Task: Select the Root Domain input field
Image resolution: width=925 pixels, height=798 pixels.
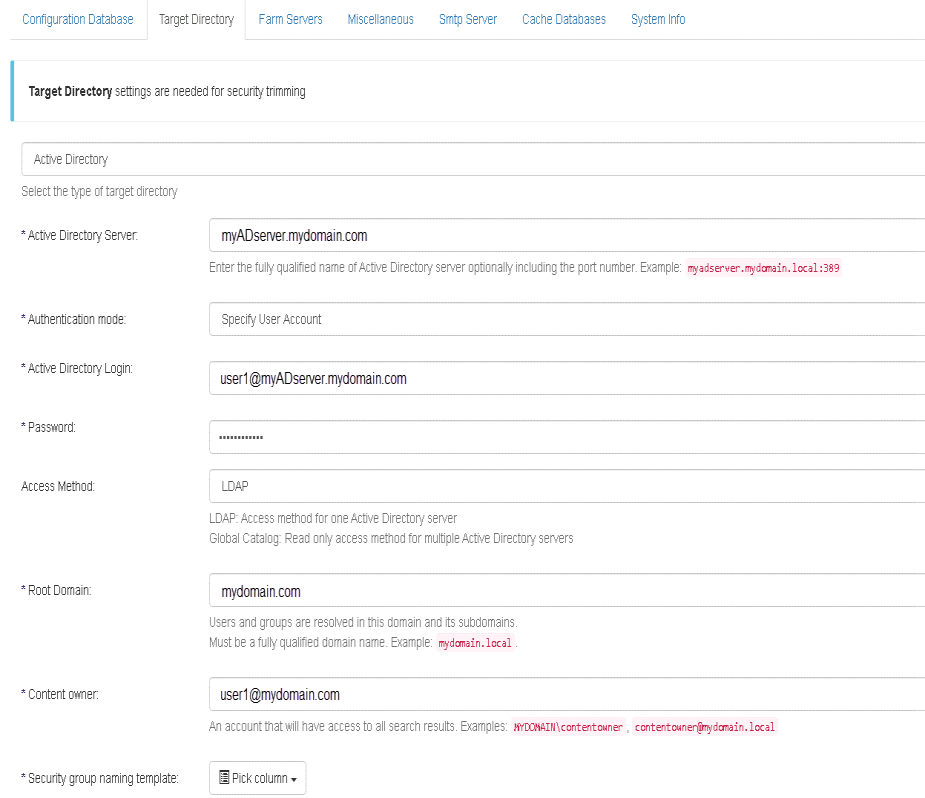Action: 566,591
